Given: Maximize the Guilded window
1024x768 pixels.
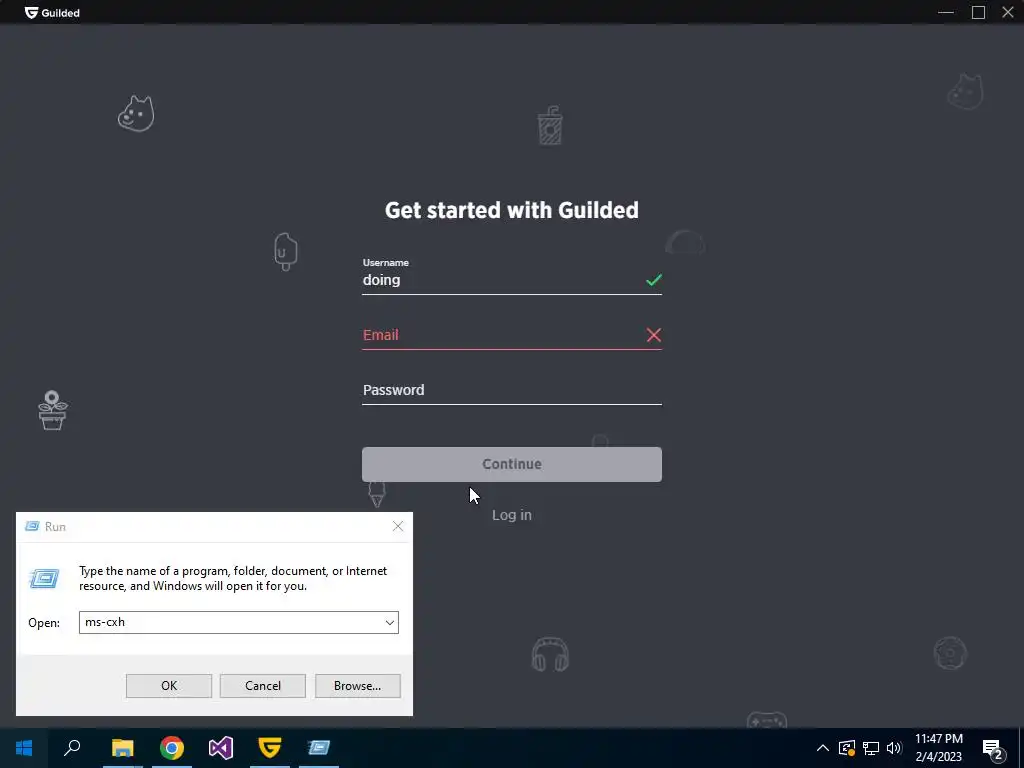Looking at the screenshot, I should pos(978,12).
